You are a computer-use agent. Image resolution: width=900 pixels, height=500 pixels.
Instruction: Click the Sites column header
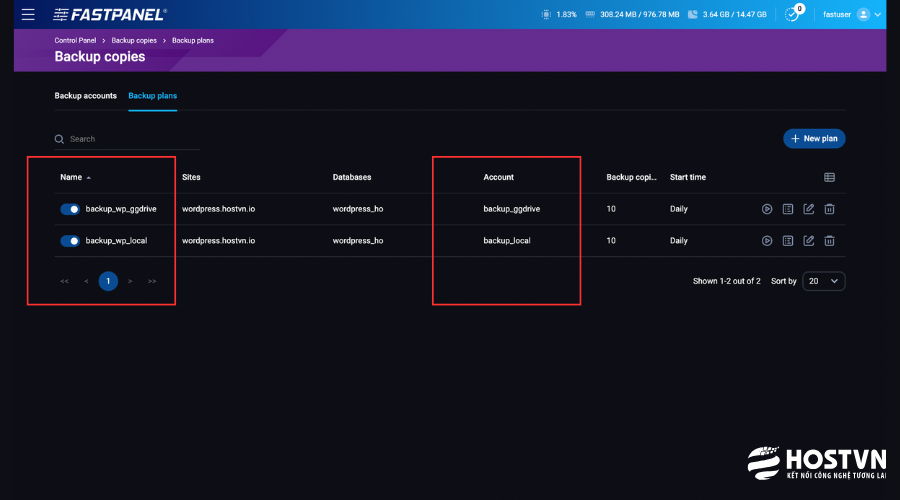[191, 177]
